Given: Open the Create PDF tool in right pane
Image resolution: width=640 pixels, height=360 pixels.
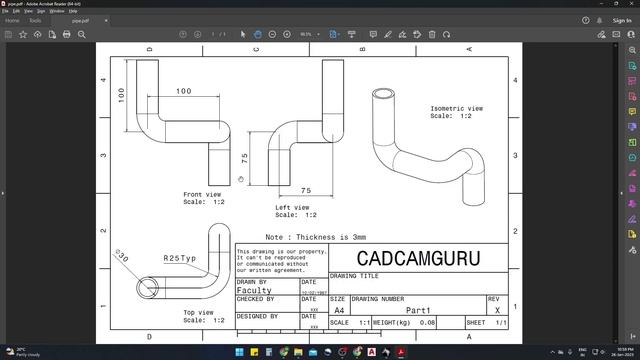Looking at the screenshot, I should 632,96.
